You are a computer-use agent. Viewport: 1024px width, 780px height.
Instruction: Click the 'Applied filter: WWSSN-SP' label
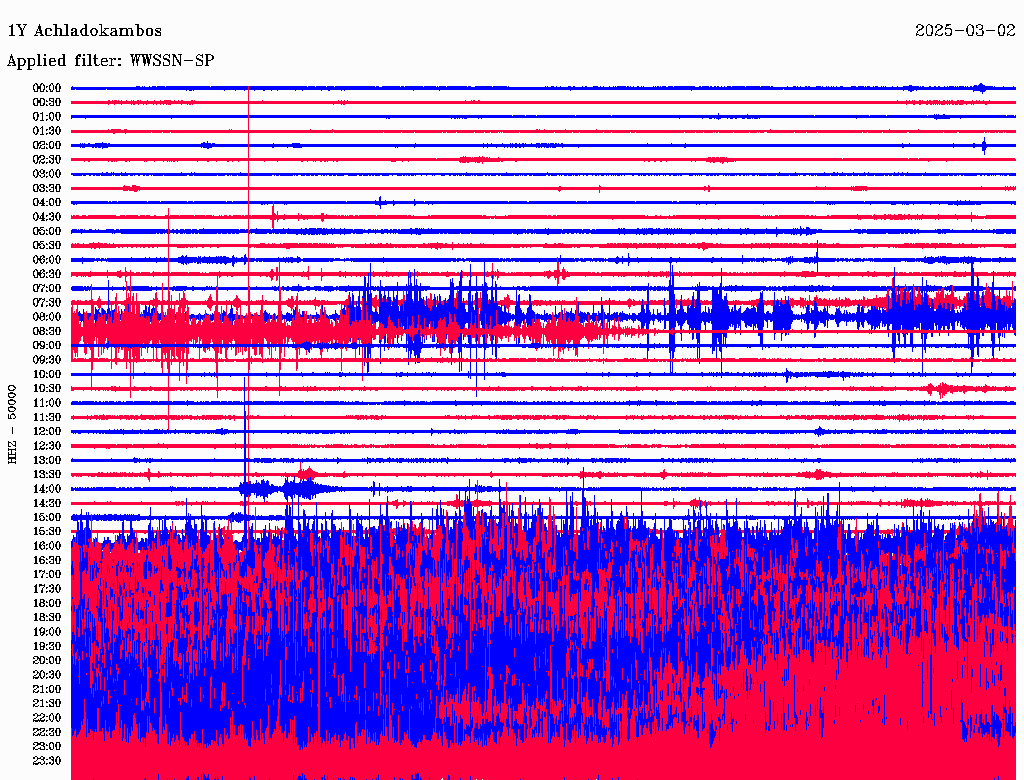[110, 61]
